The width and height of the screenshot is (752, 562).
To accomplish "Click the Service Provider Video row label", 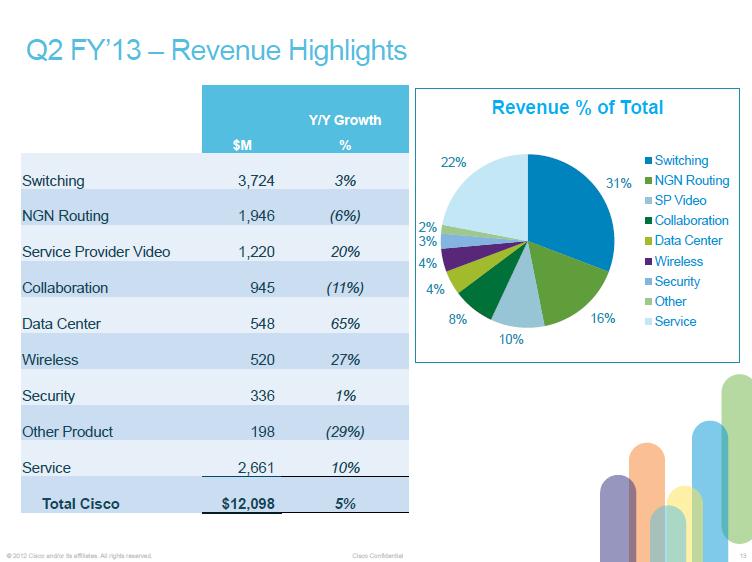I will [x=96, y=252].
